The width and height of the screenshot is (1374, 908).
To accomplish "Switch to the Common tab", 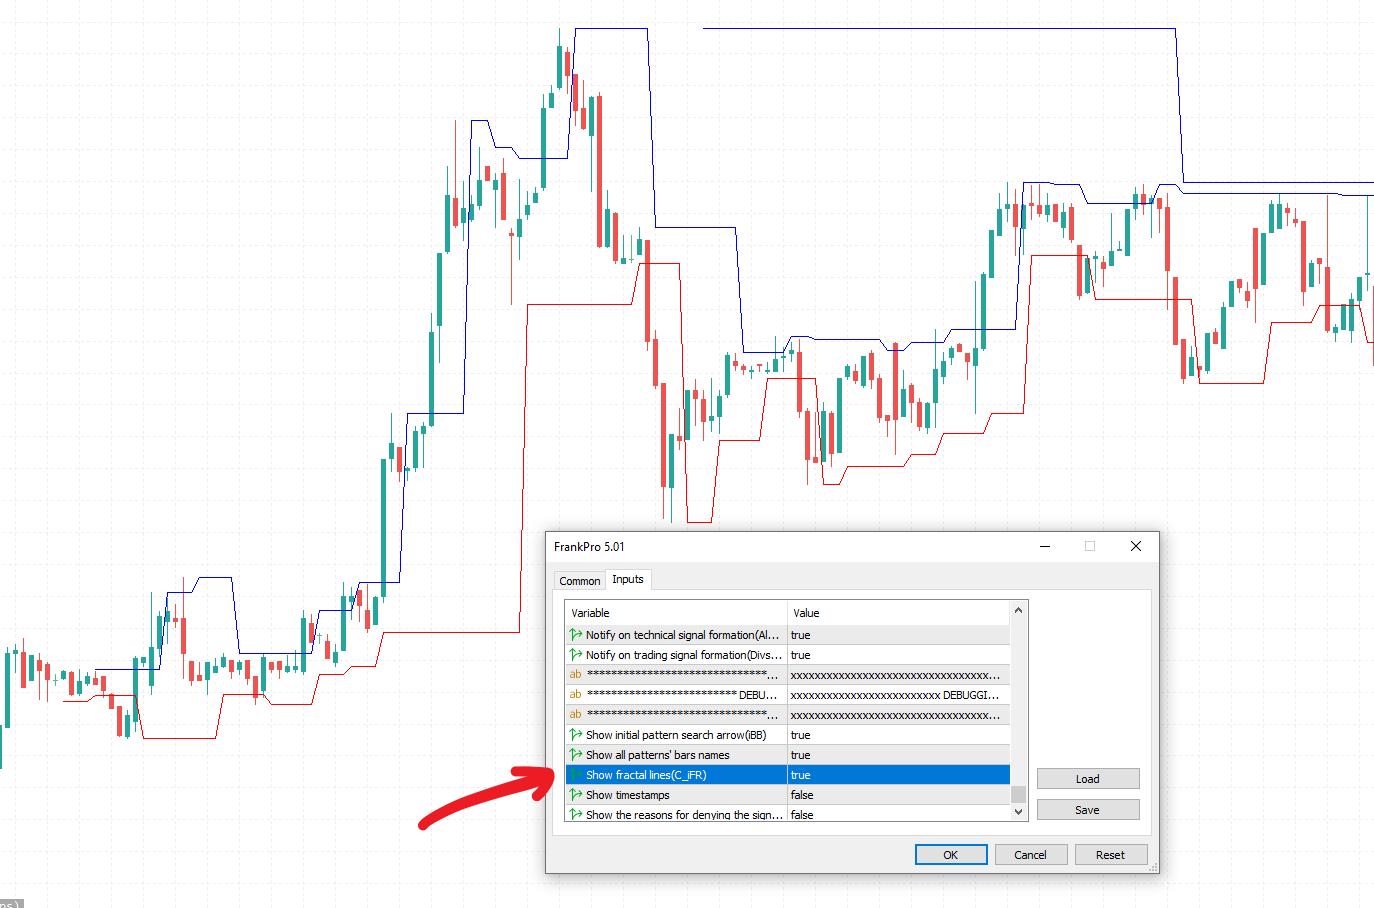I will [580, 581].
